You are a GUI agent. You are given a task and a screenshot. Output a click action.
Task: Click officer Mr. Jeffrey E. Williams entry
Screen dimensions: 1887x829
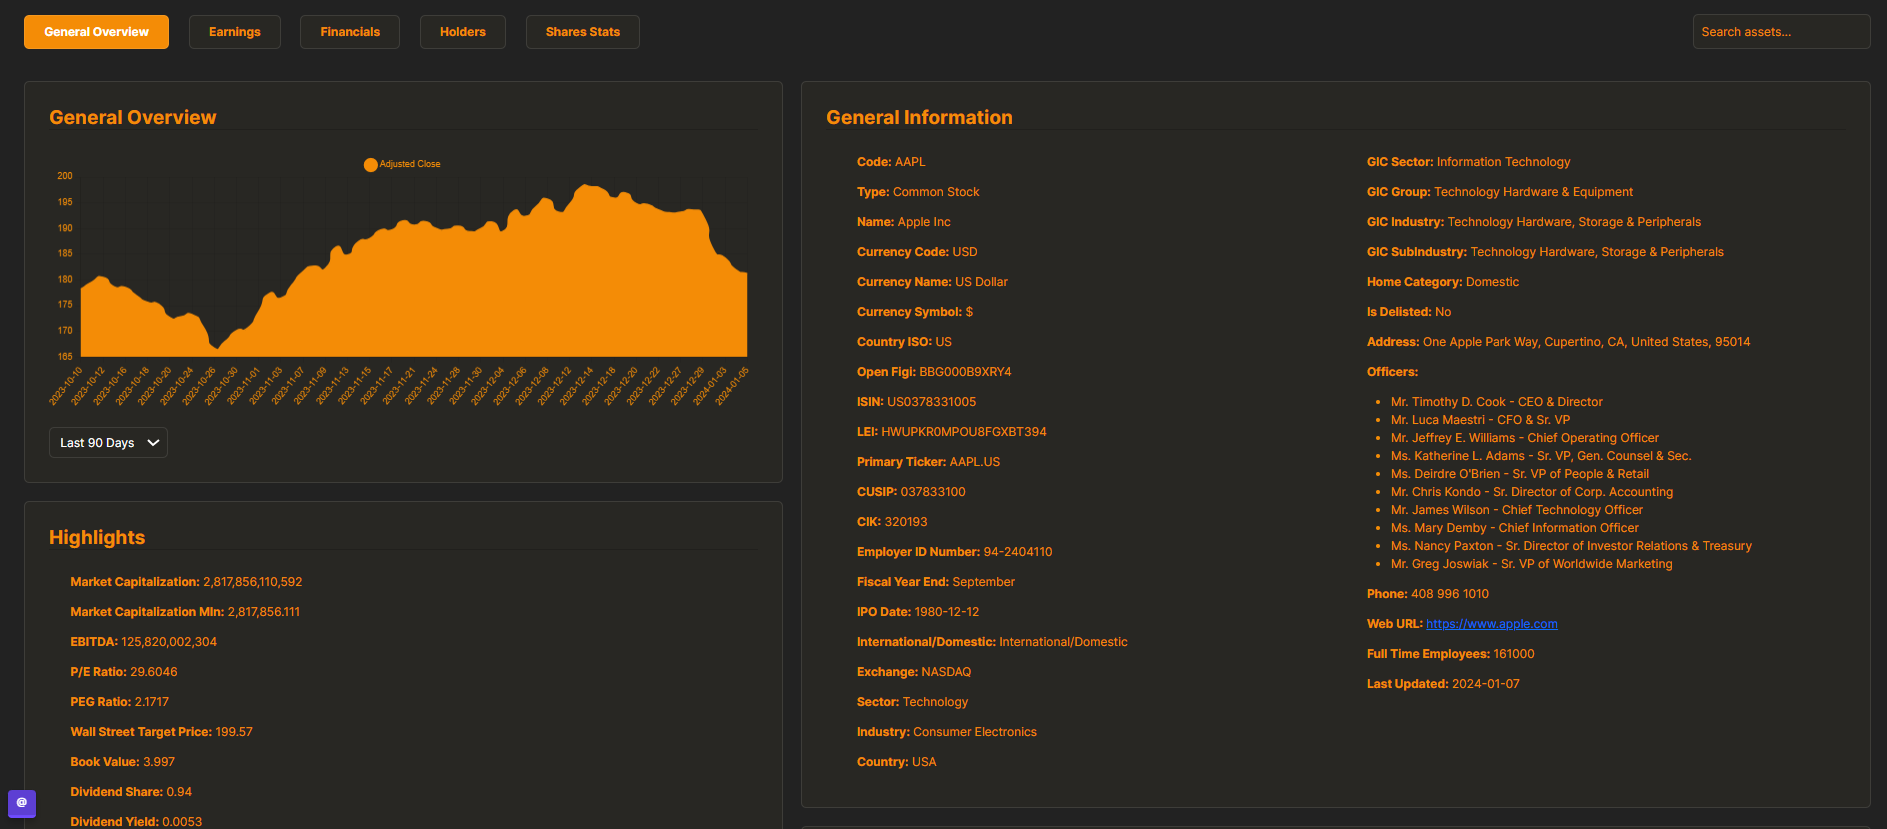(x=1525, y=438)
